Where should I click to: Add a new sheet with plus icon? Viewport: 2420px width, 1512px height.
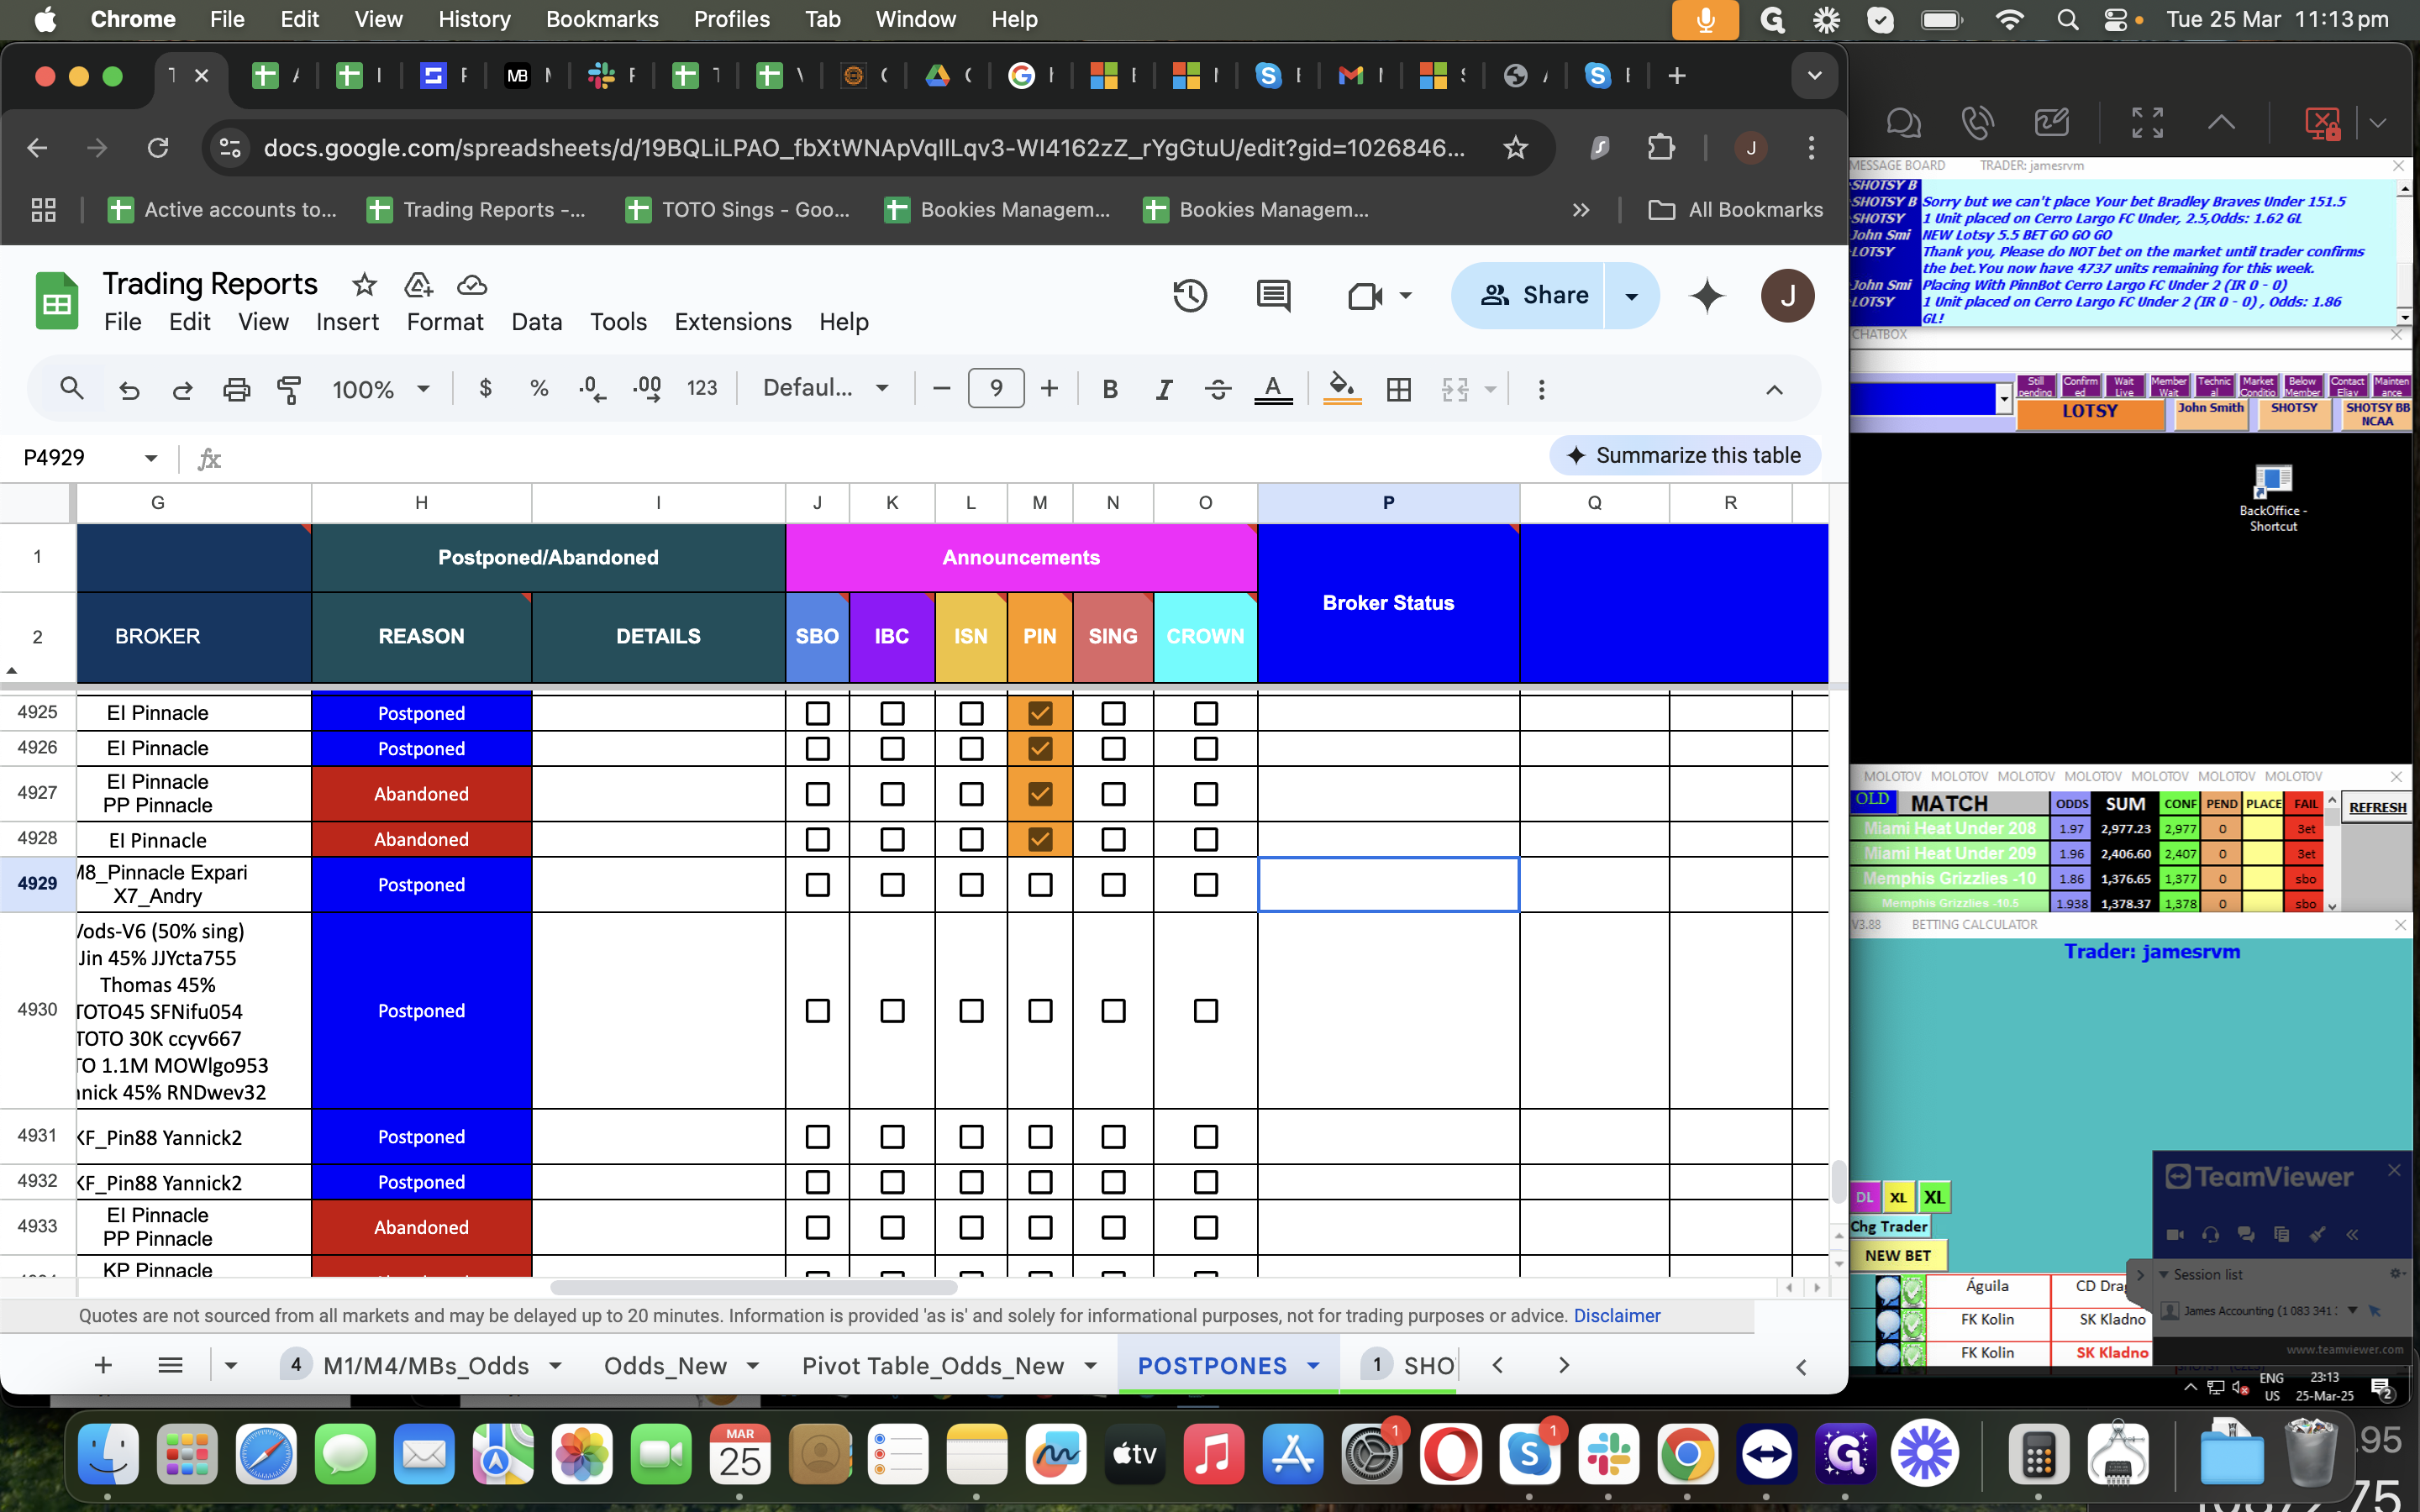pos(103,1365)
